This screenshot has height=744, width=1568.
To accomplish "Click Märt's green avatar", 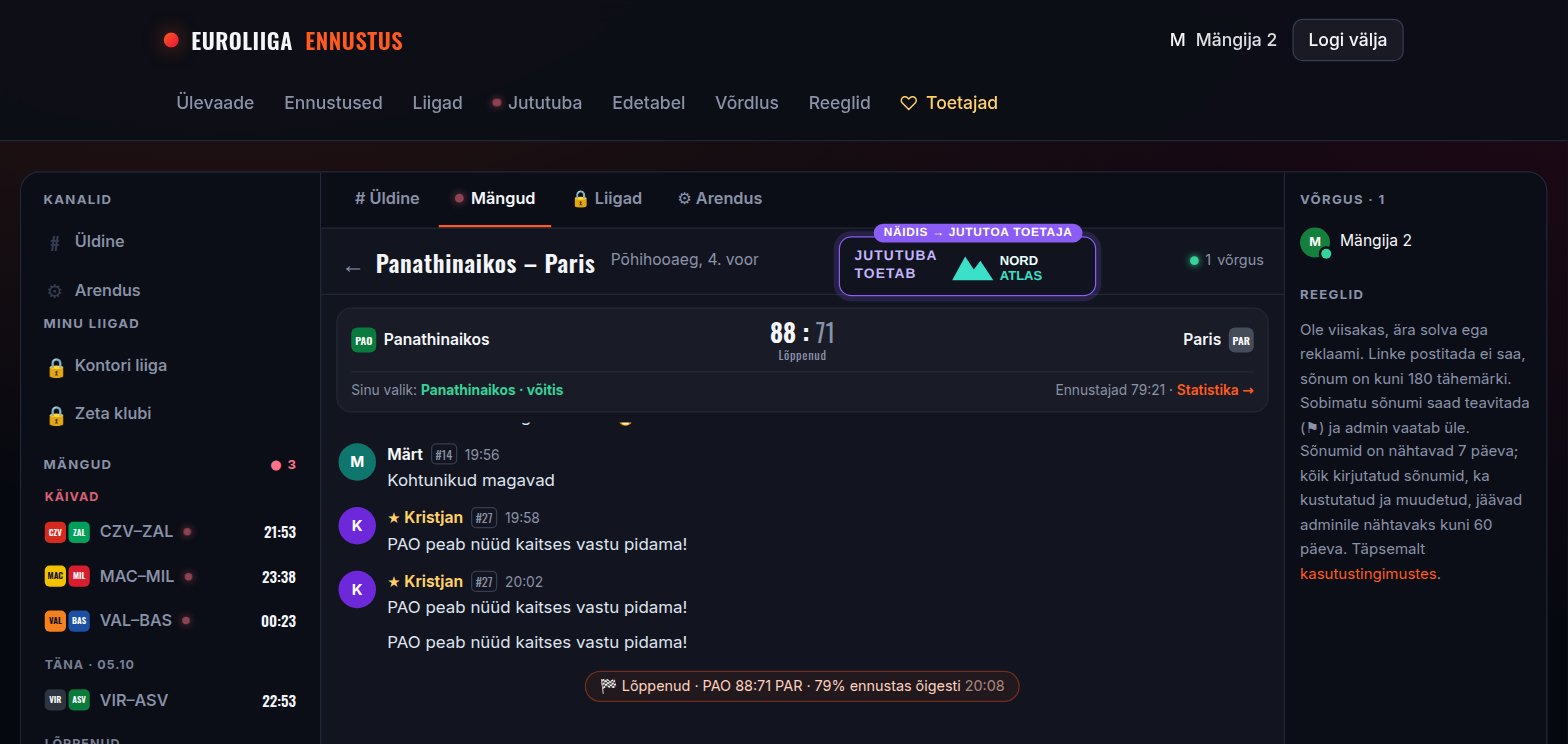I will [357, 462].
